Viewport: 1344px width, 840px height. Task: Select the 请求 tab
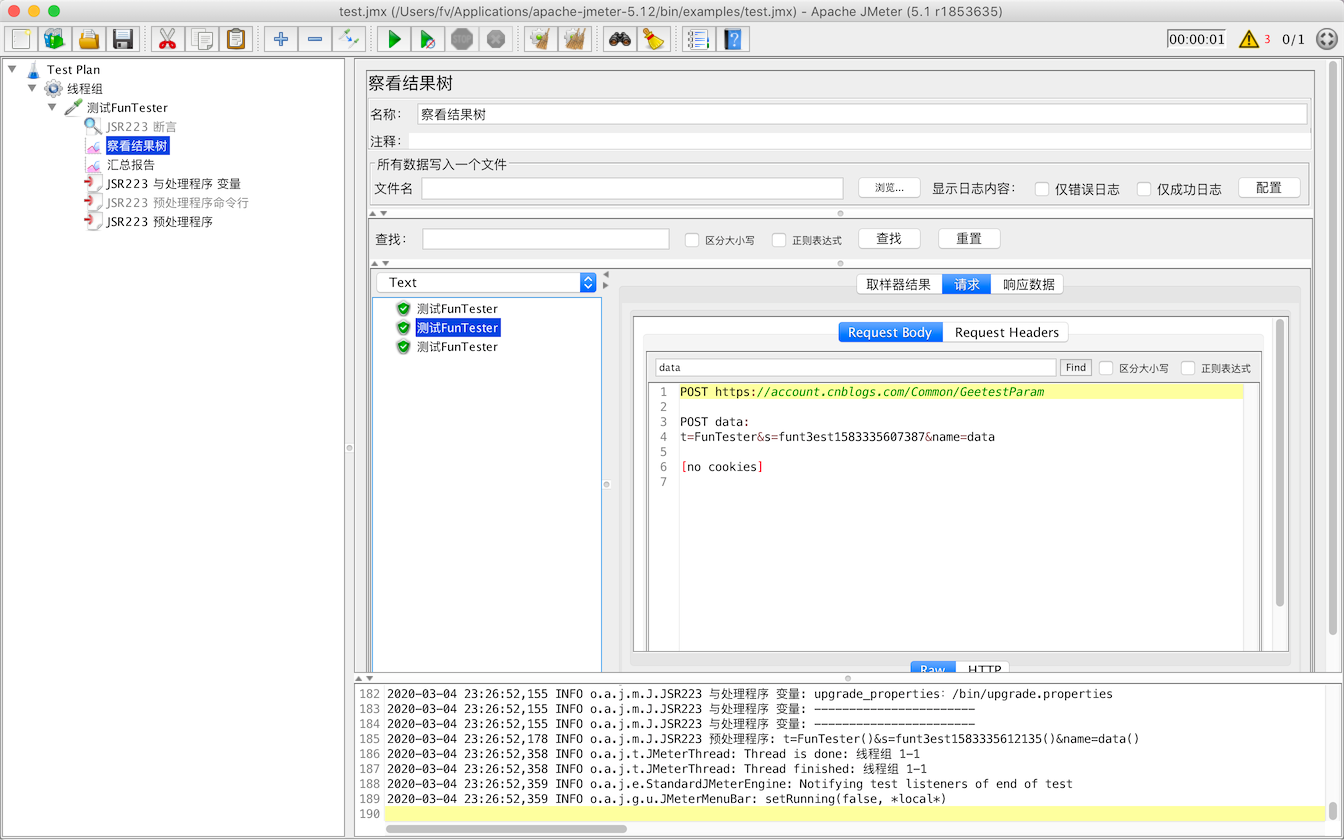pos(967,284)
